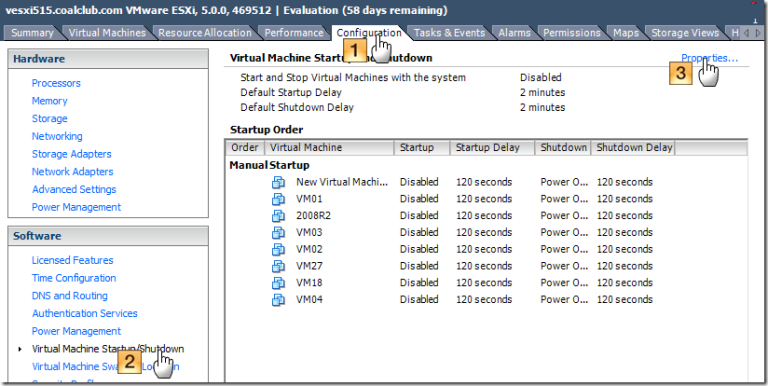
Task: Select the VM27 virtual machine icon
Action: point(278,266)
